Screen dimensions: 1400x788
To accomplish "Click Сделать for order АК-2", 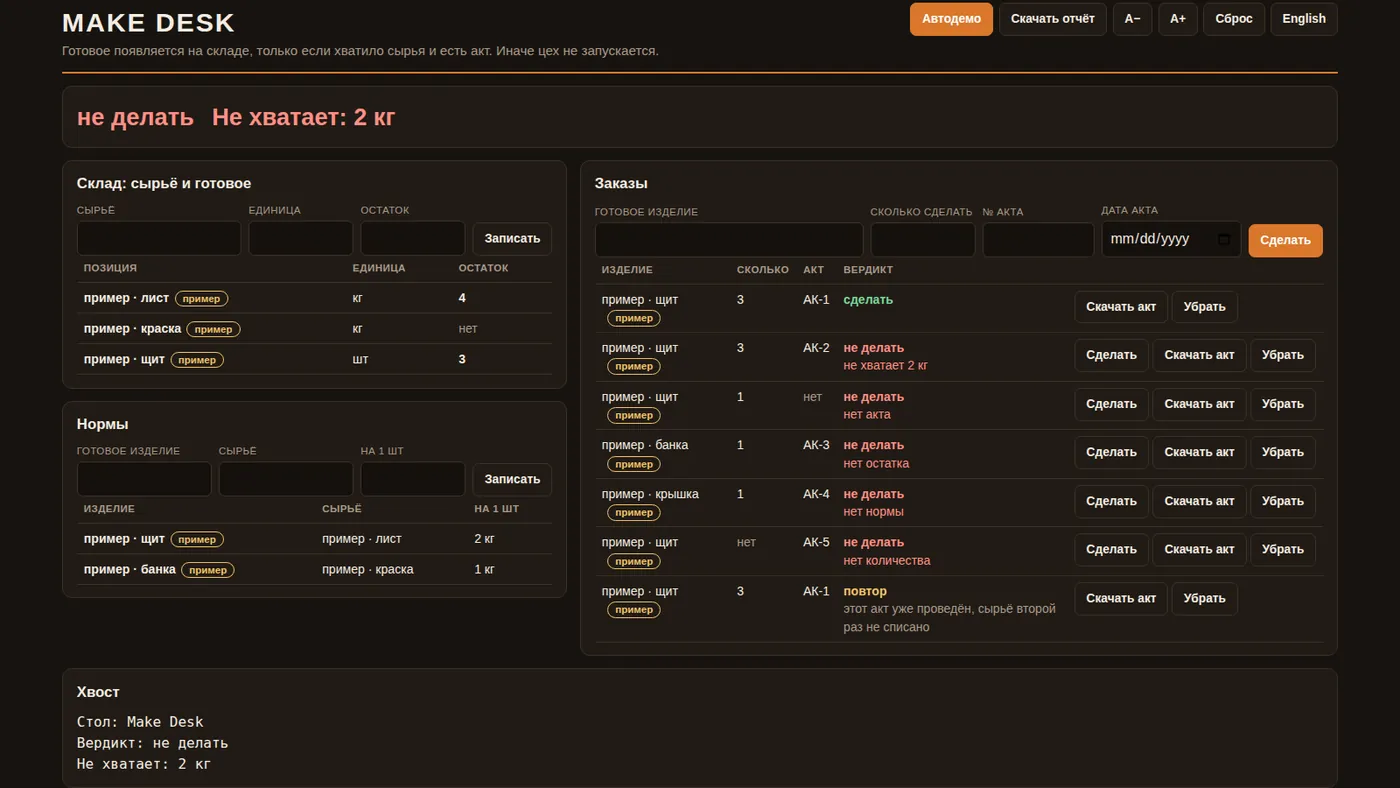I will (x=1111, y=355).
